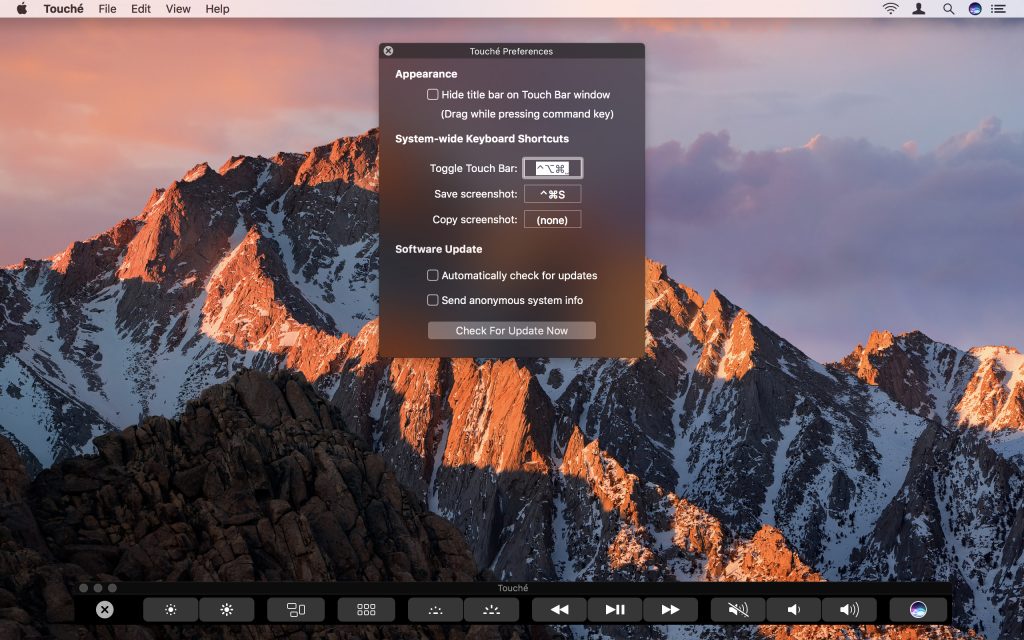Open the Touché application menu
Screen dimensions: 1024x640
coord(63,8)
